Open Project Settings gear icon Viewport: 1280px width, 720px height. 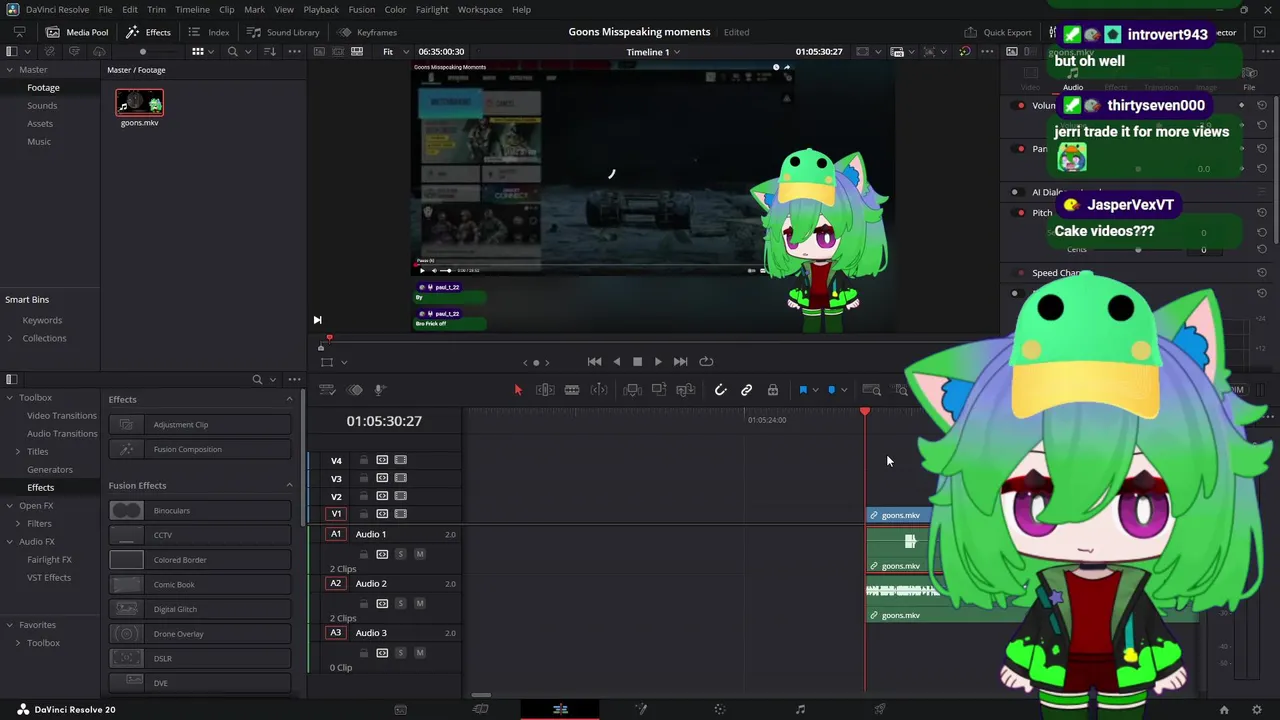click(1257, 710)
